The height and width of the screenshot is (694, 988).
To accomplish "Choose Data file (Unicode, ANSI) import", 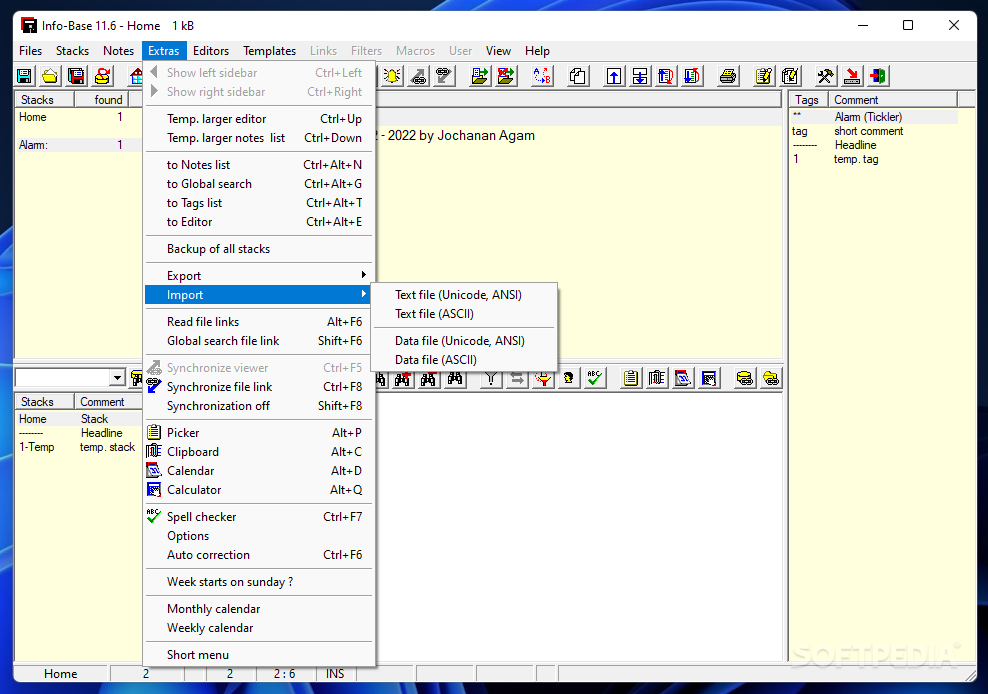I will point(464,341).
